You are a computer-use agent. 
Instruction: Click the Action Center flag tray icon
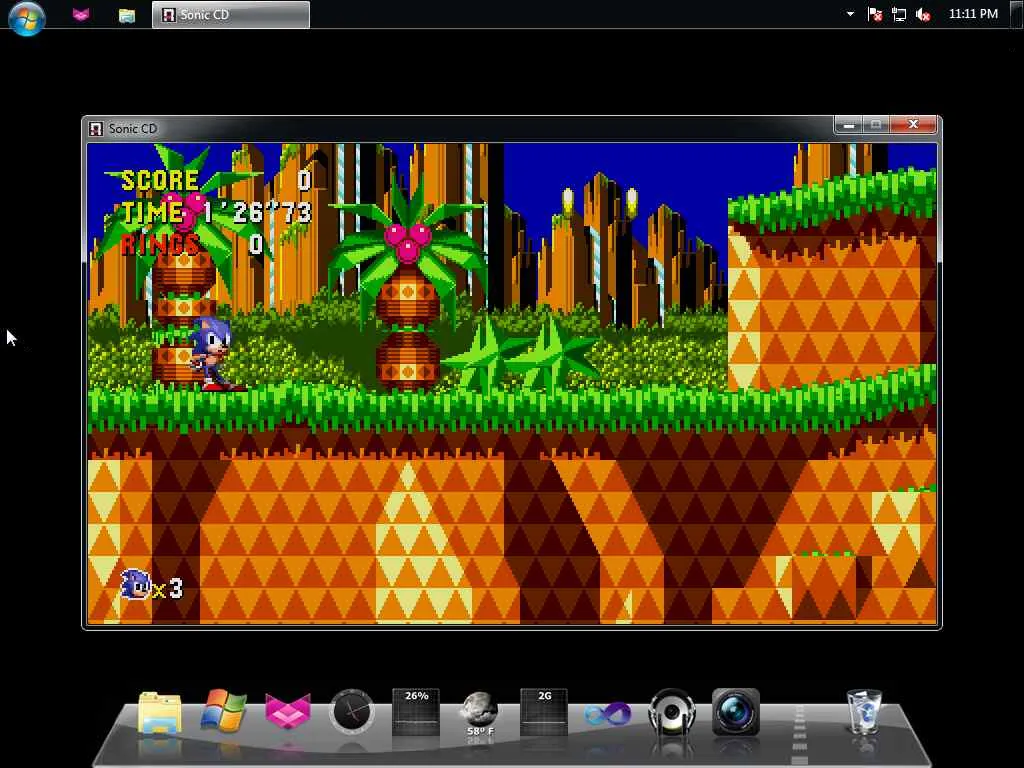(874, 14)
